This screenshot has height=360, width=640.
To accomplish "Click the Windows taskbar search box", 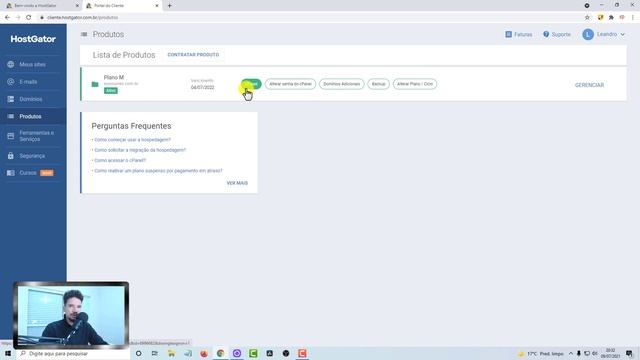I will coord(73,353).
